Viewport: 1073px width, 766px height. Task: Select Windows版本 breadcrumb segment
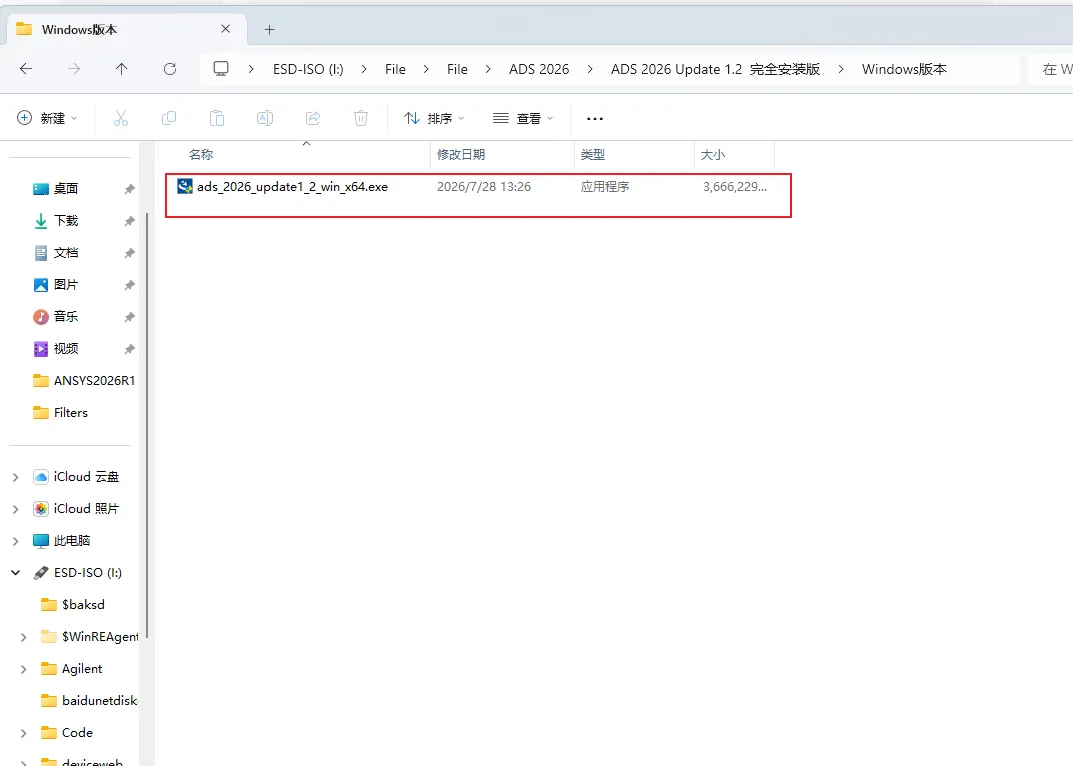pyautogui.click(x=904, y=69)
